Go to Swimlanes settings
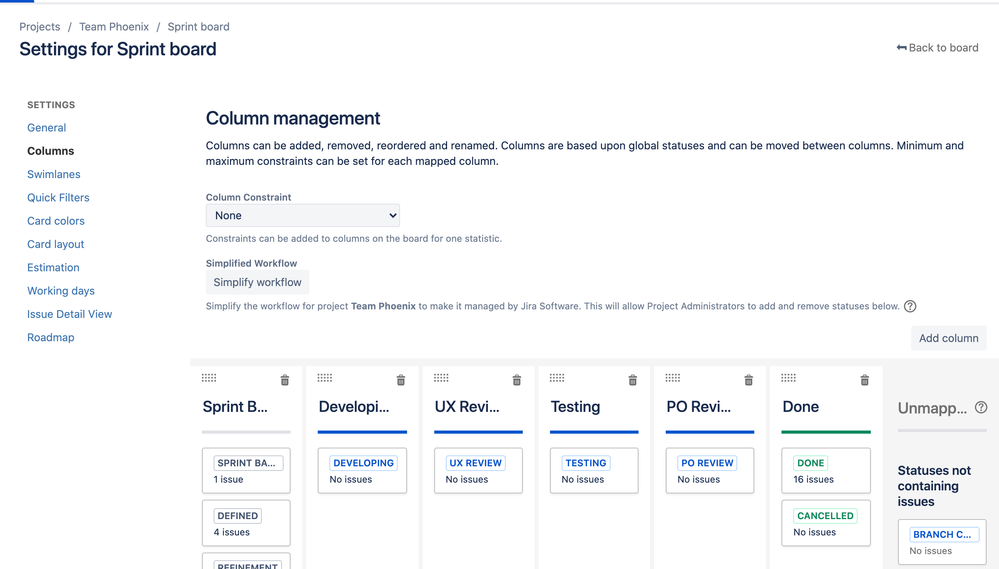The height and width of the screenshot is (569, 999). click(54, 174)
